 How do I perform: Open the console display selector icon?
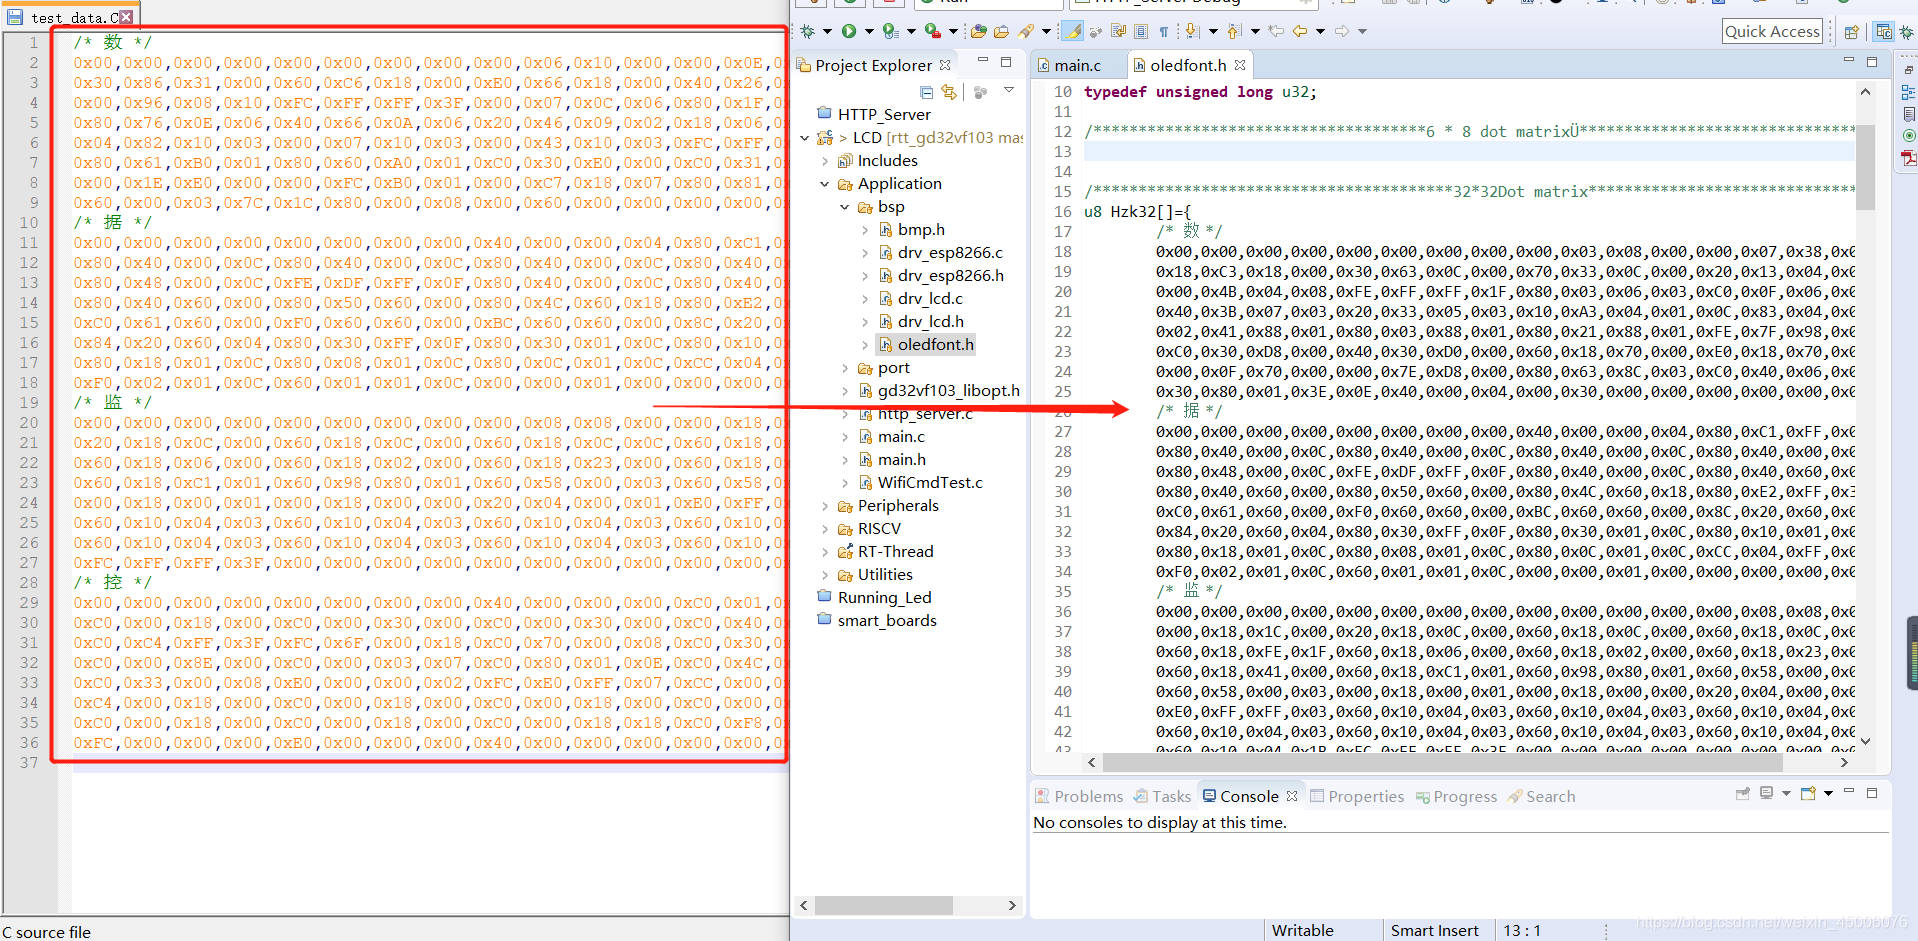coord(1767,793)
